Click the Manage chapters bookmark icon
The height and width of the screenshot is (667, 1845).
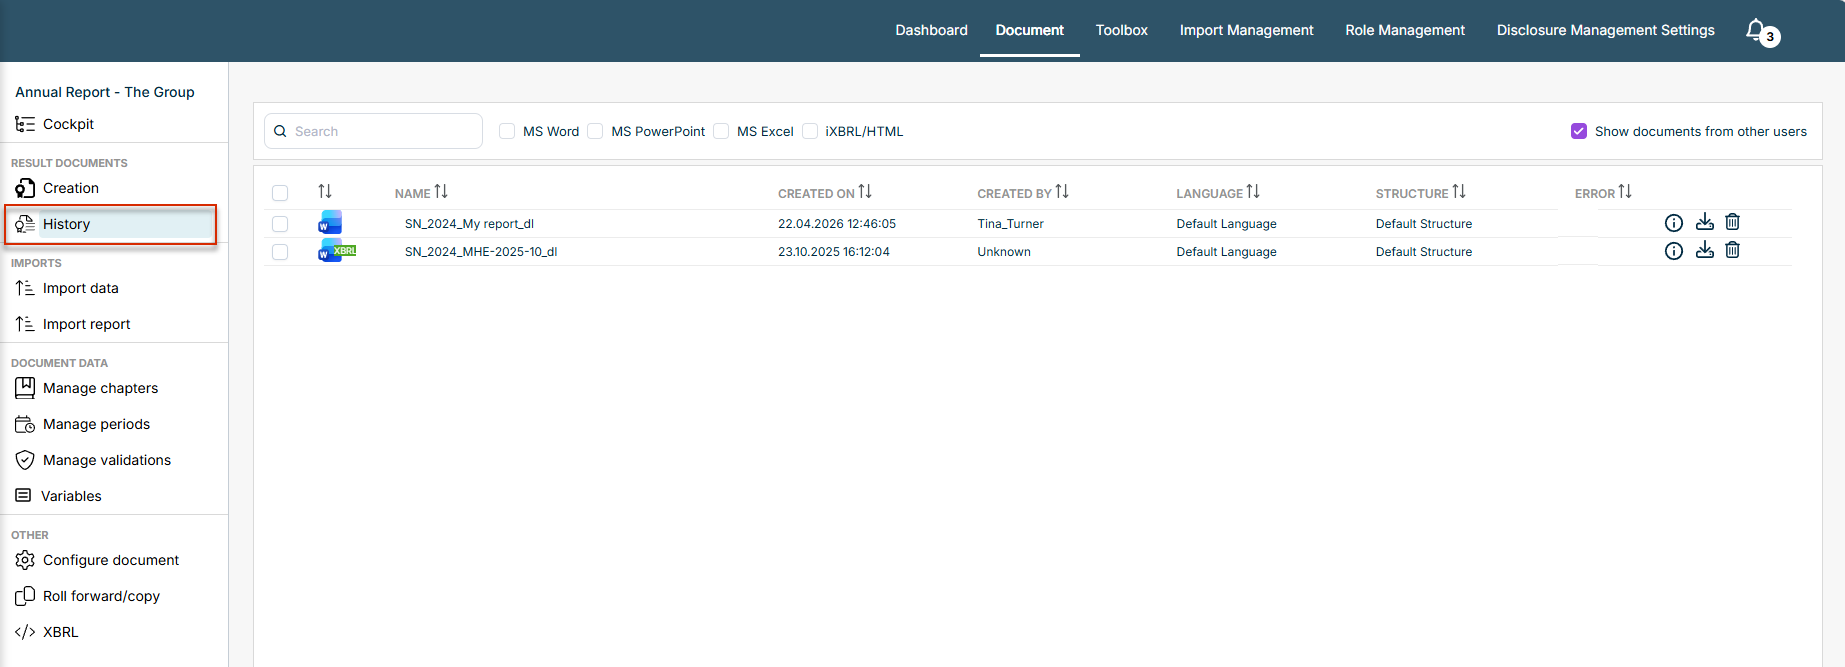coord(25,388)
